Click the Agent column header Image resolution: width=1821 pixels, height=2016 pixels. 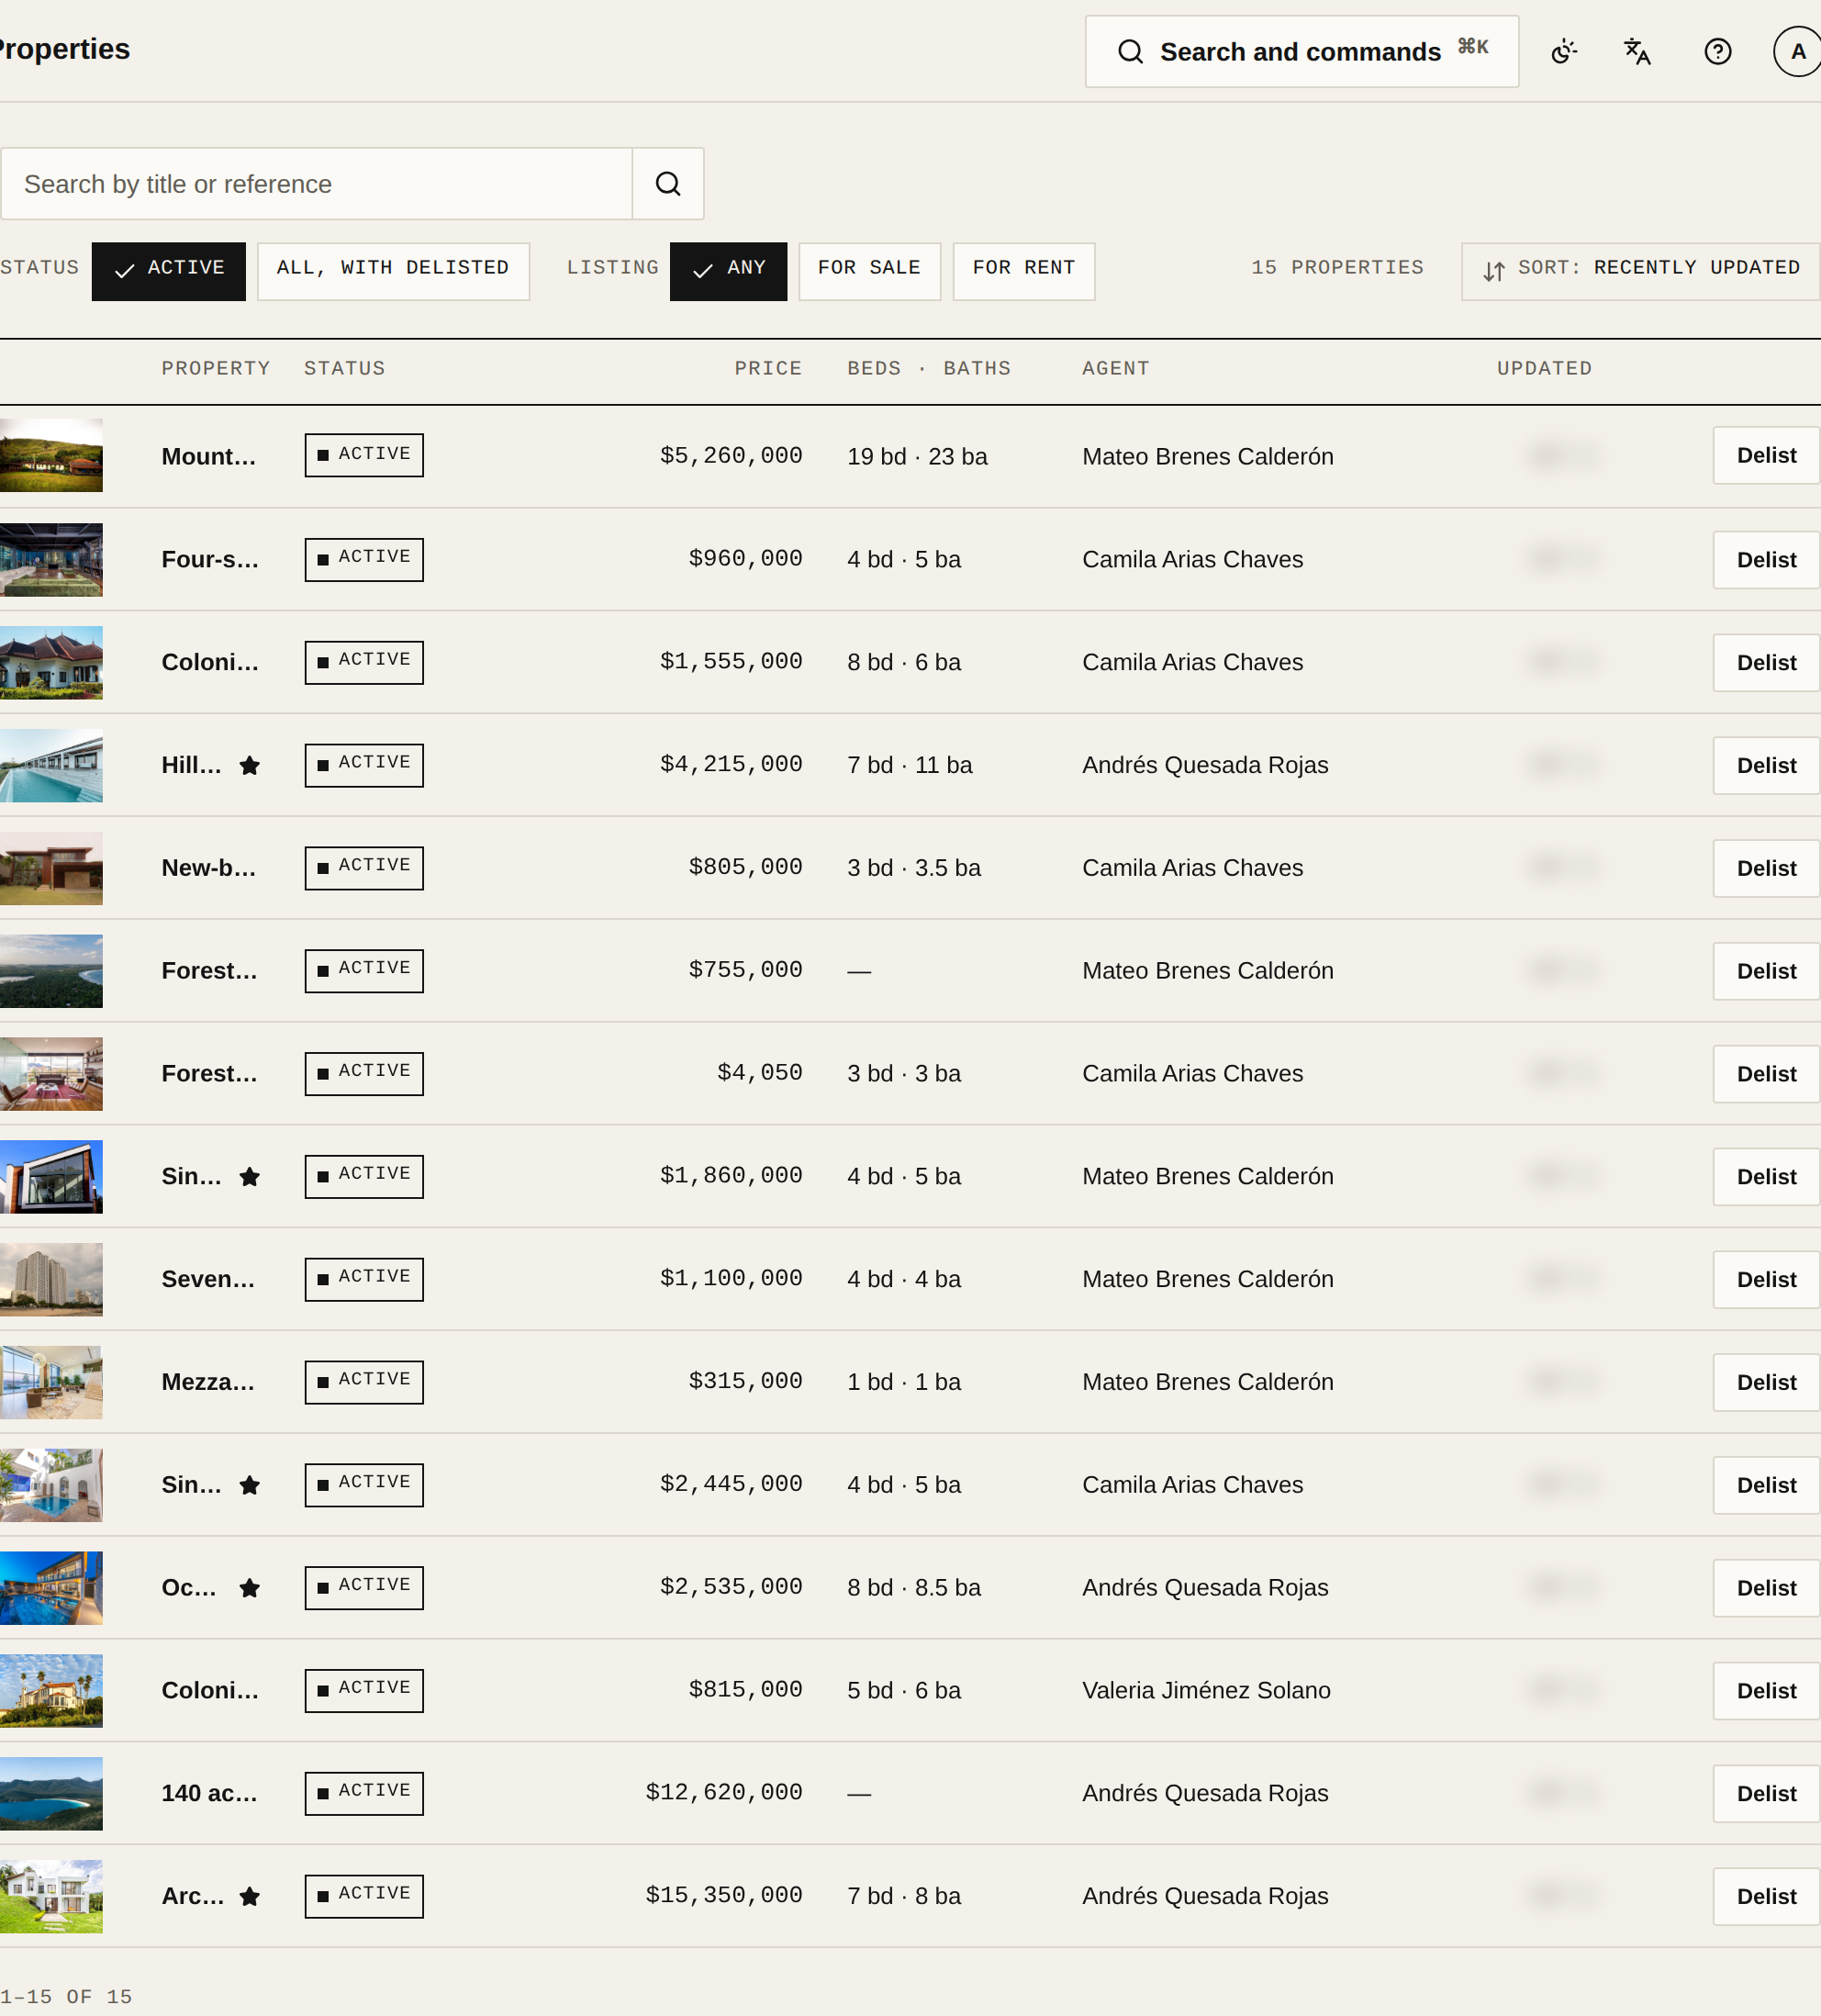(x=1116, y=369)
